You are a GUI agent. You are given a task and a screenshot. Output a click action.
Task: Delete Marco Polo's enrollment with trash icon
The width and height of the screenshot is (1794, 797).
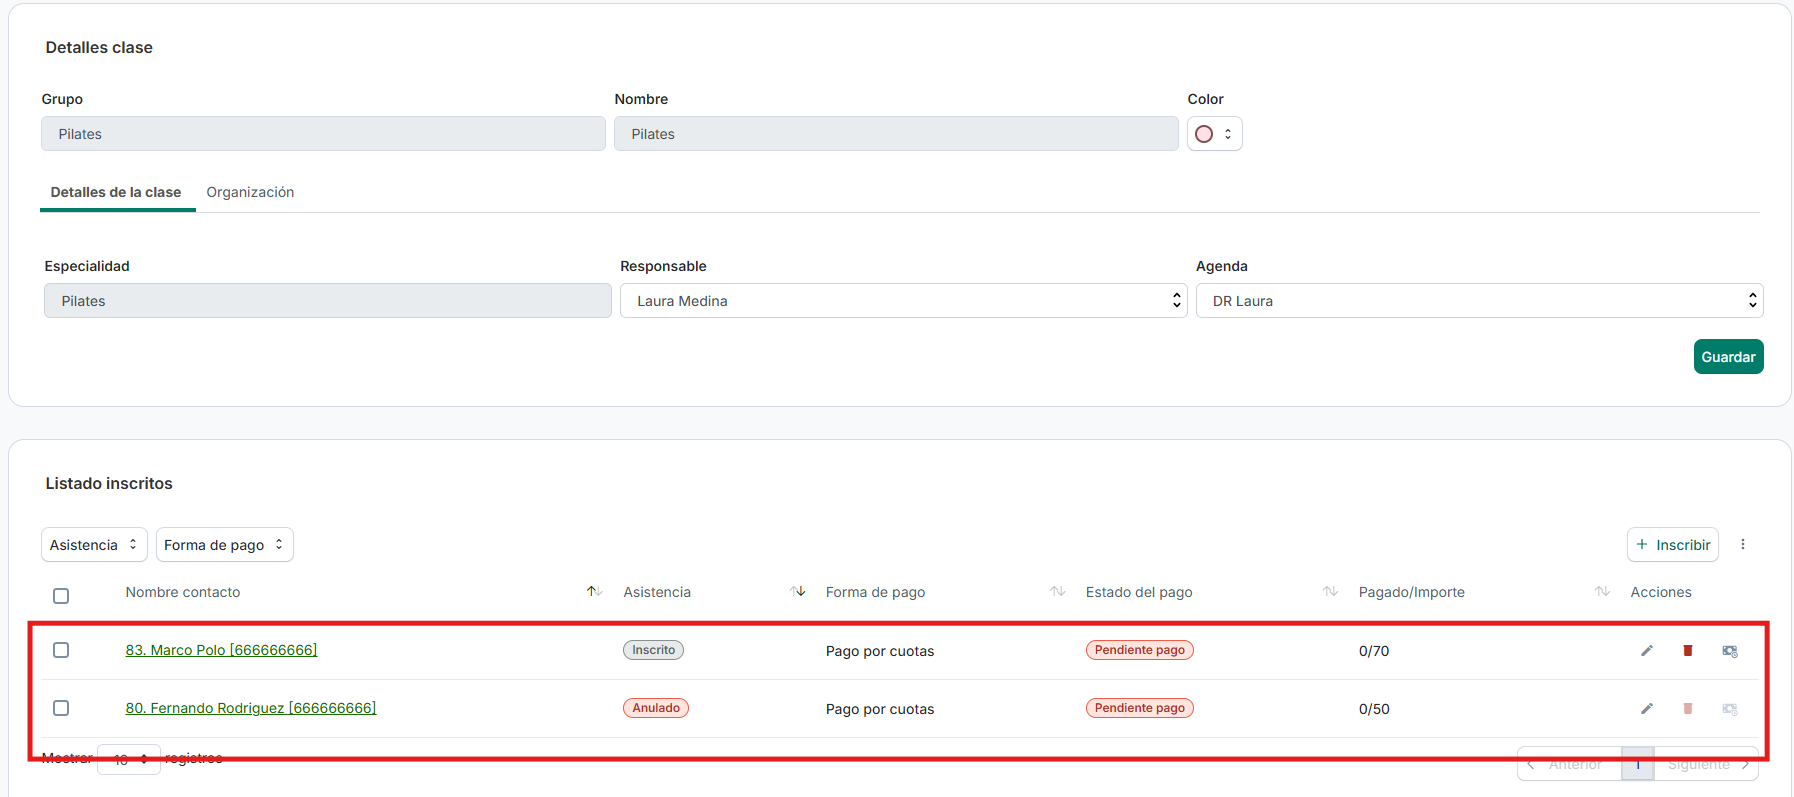coord(1687,651)
